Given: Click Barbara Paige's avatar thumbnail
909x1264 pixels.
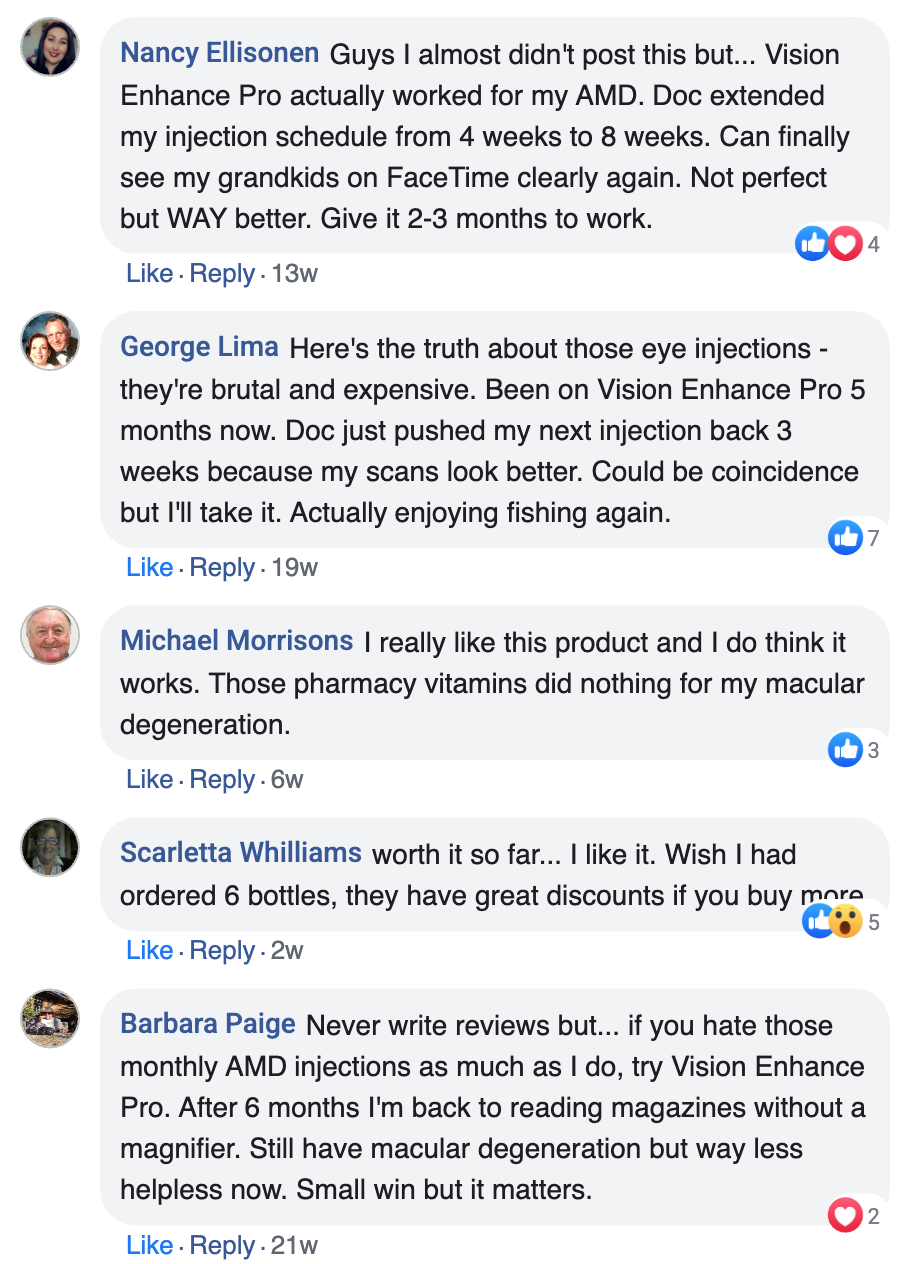Looking at the screenshot, I should (x=50, y=1019).
